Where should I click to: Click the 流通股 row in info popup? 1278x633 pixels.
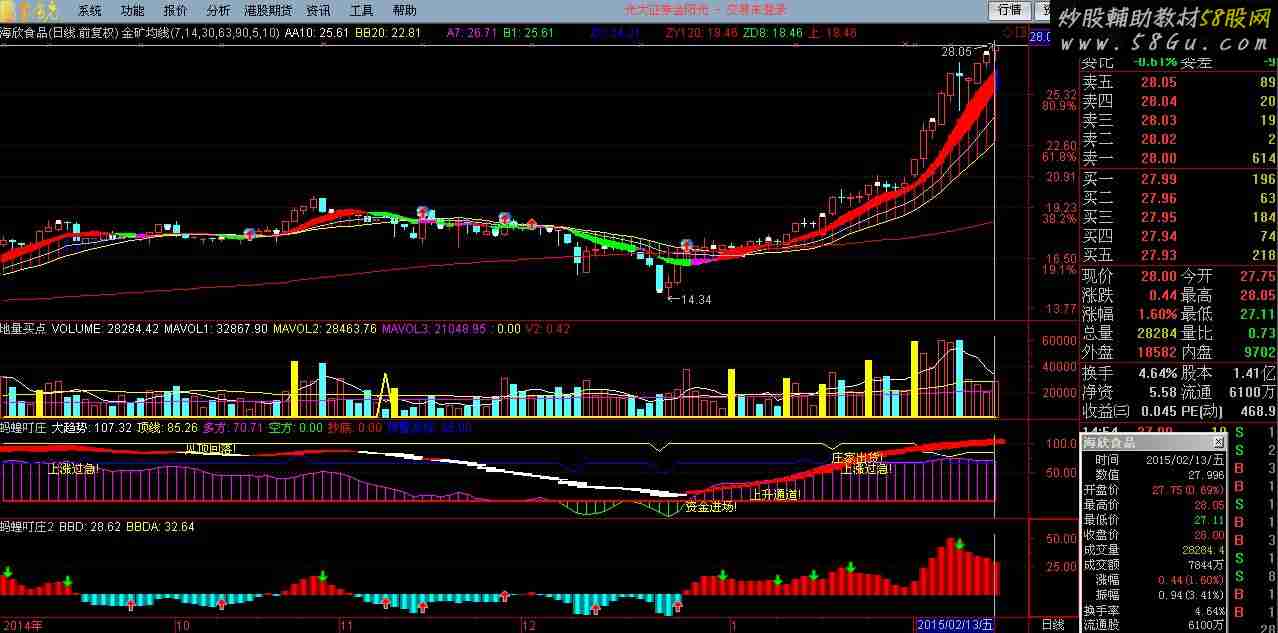pos(1155,626)
